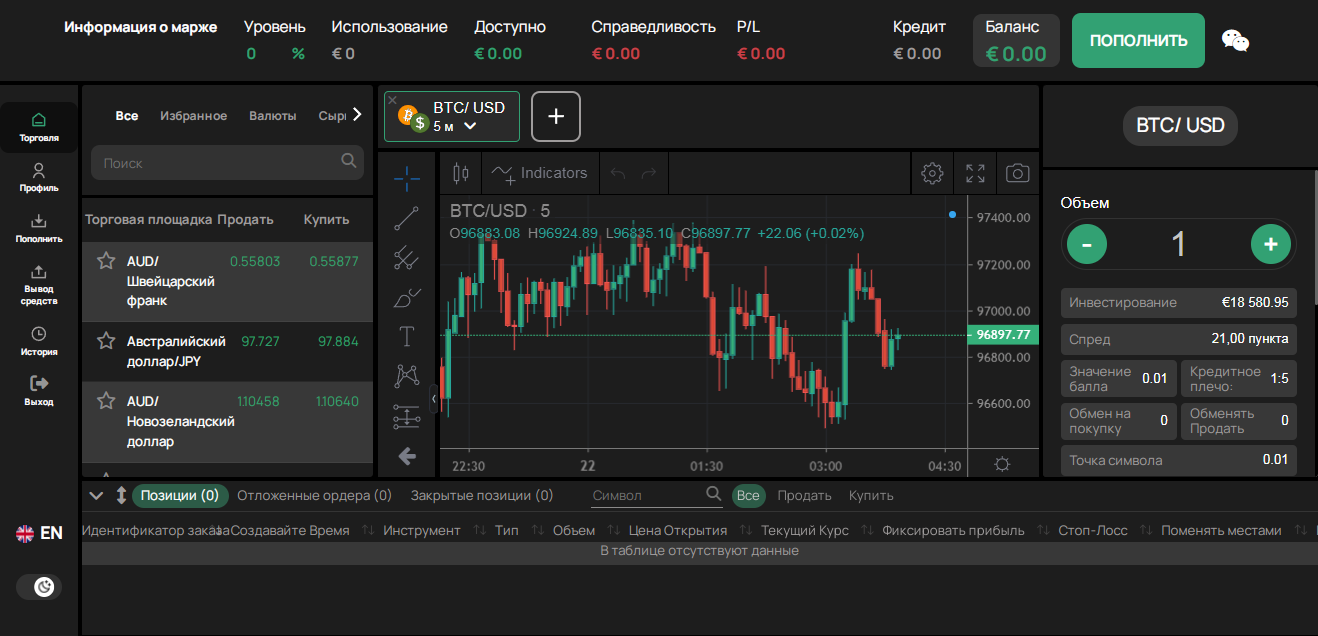Open the candlestick chart style selector

tap(460, 173)
